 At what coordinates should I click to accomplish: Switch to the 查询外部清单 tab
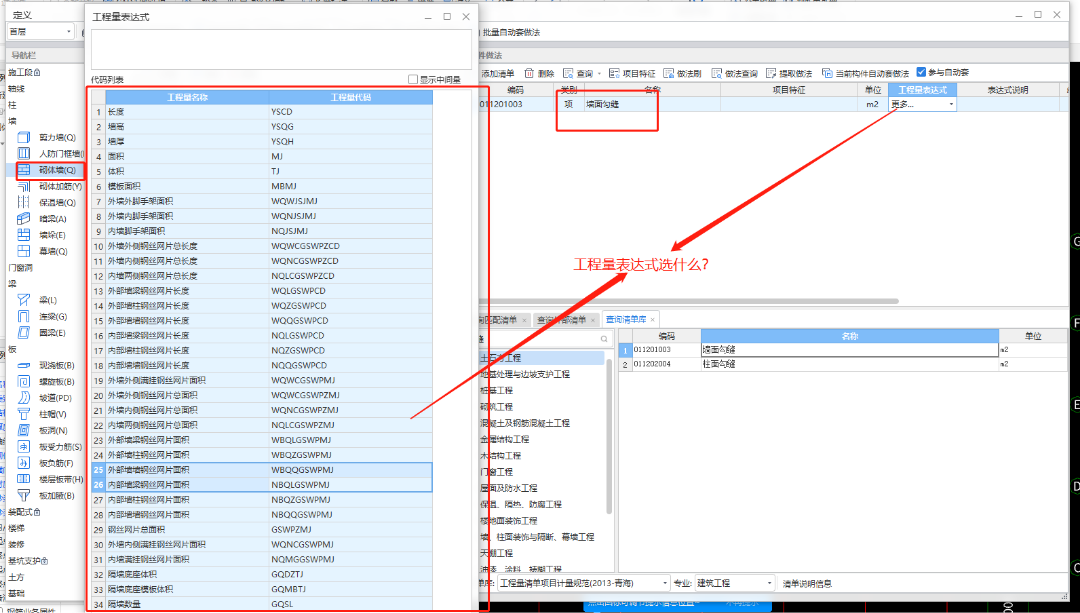[x=561, y=320]
